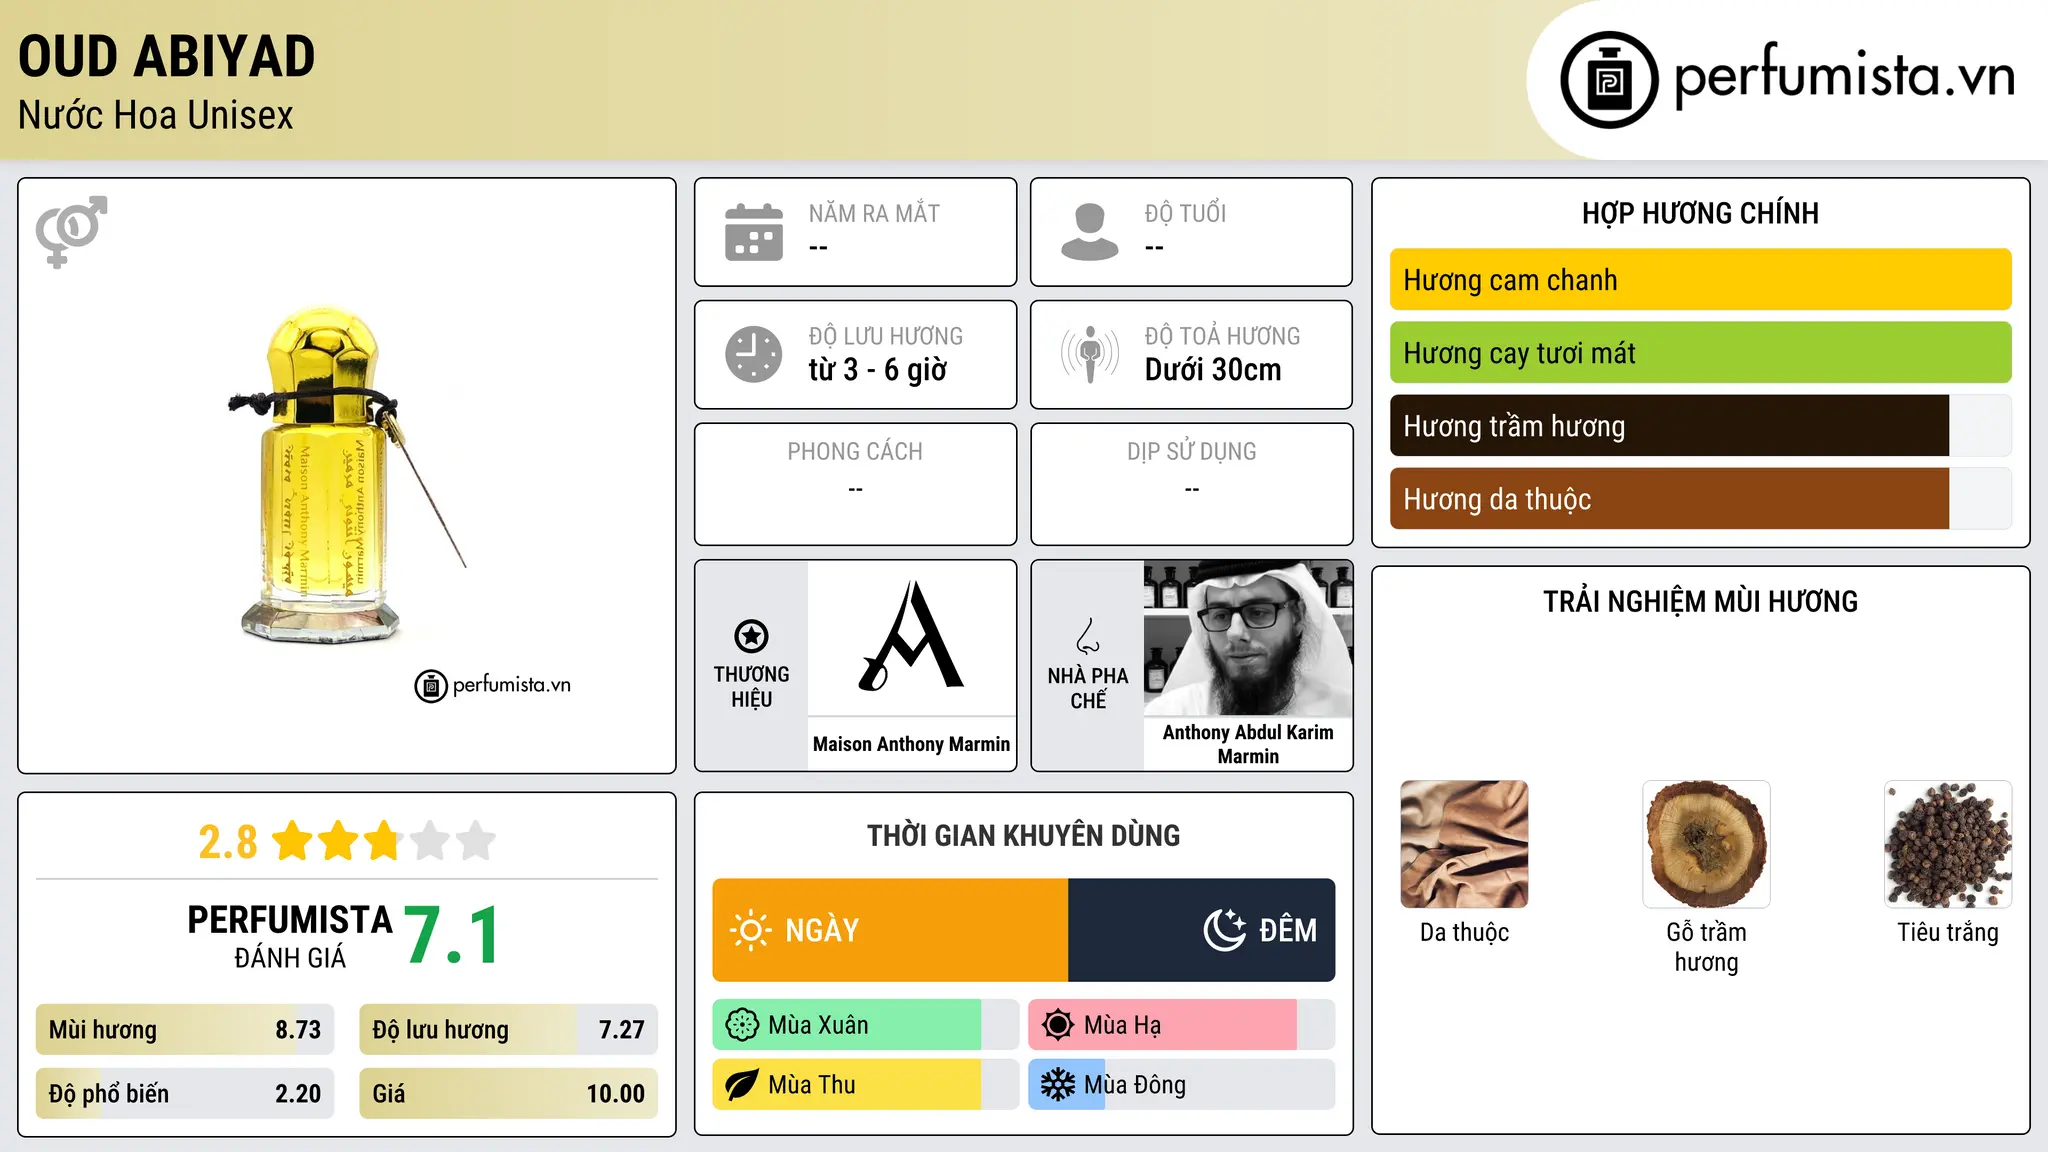Click the Đêm label in night bar
Viewport: 2048px width, 1152px height.
pos(1288,930)
